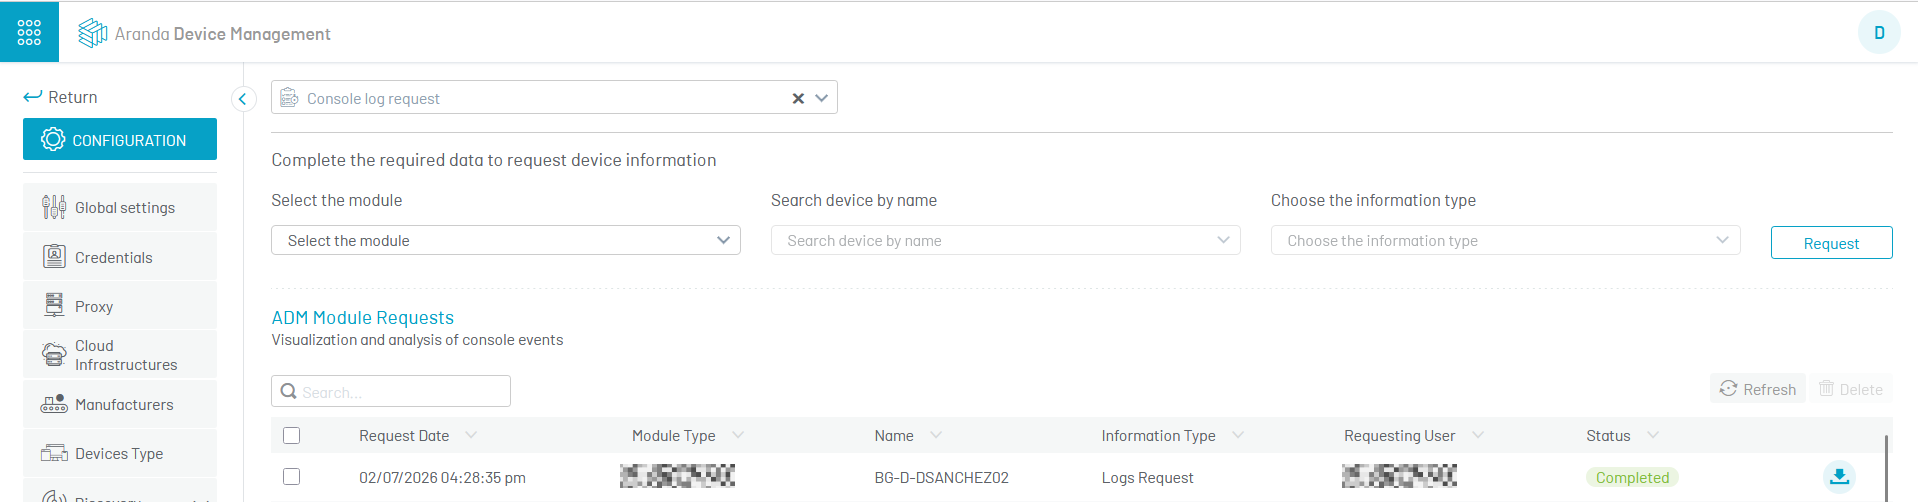
Task: Tick the select-all header checkbox
Action: click(x=292, y=435)
